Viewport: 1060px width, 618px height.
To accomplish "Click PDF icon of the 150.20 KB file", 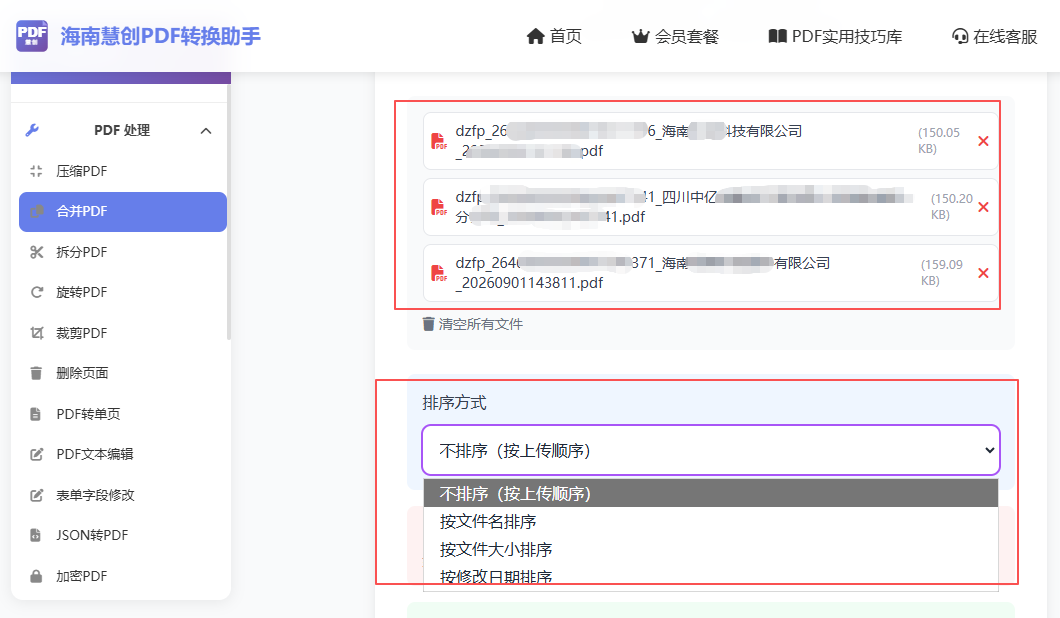I will 439,207.
